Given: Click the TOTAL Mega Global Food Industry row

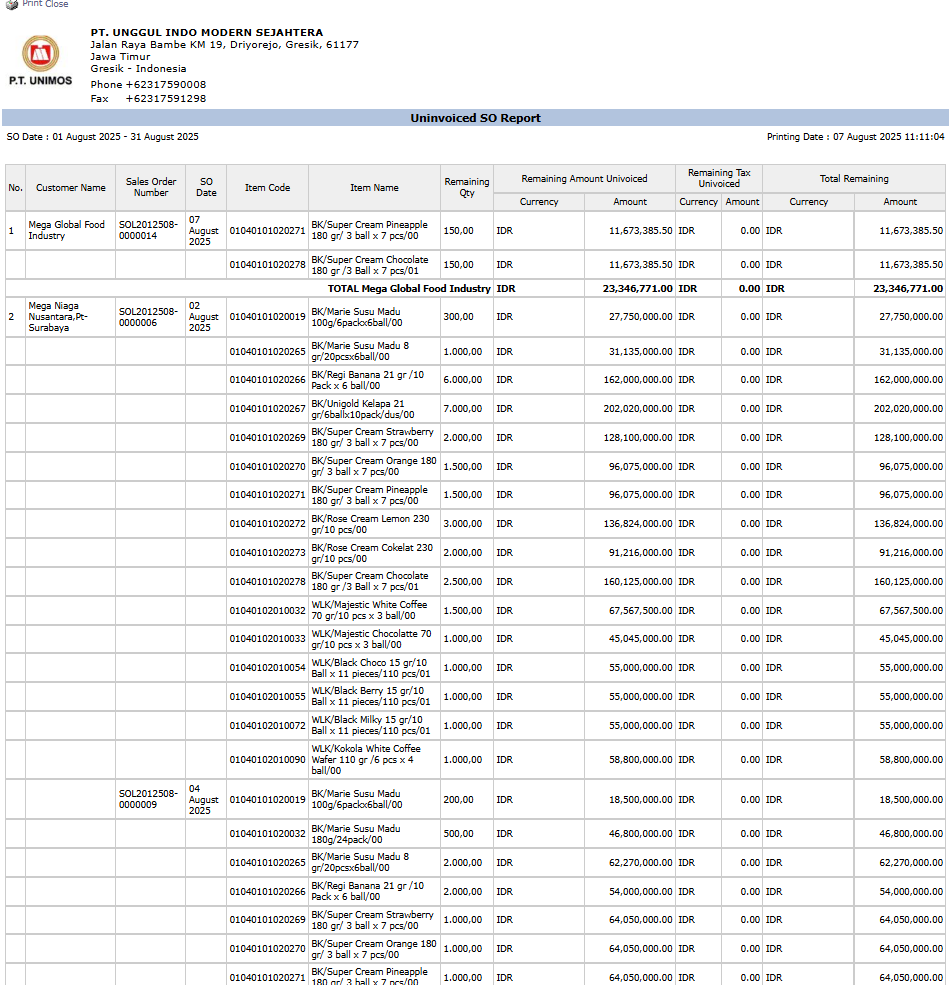Looking at the screenshot, I should [409, 288].
